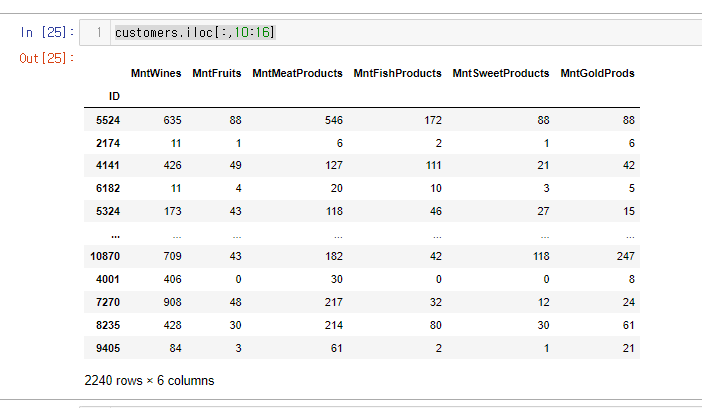Select the MntFishProducts column header
The height and width of the screenshot is (408, 702).
point(398,73)
